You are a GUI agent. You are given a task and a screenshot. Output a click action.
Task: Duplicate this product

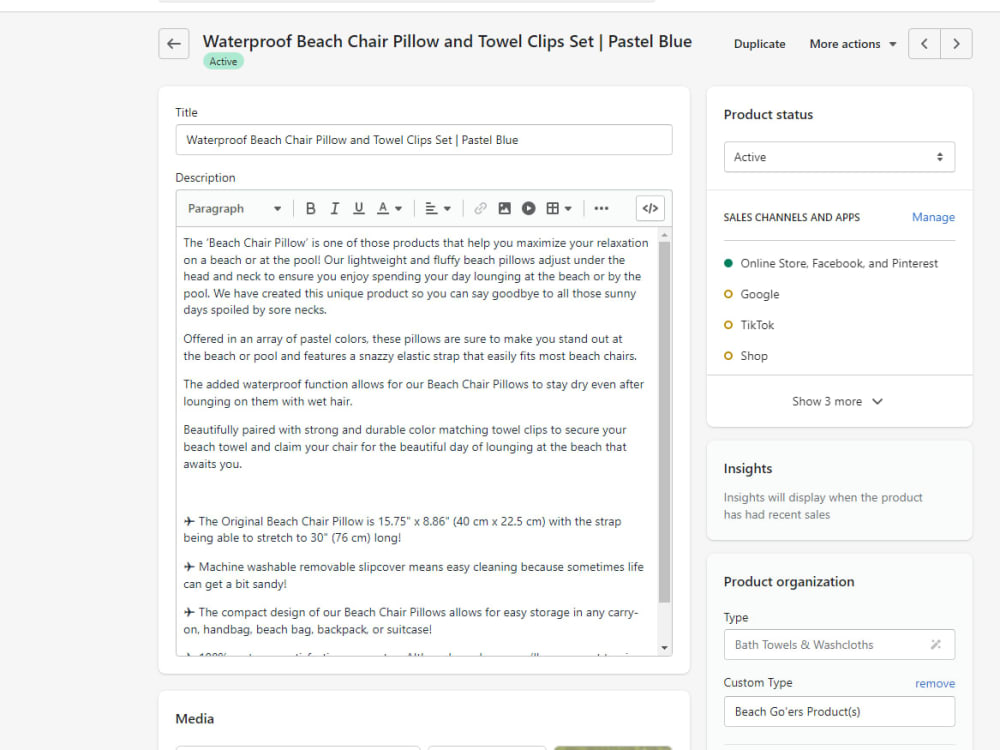pos(760,44)
